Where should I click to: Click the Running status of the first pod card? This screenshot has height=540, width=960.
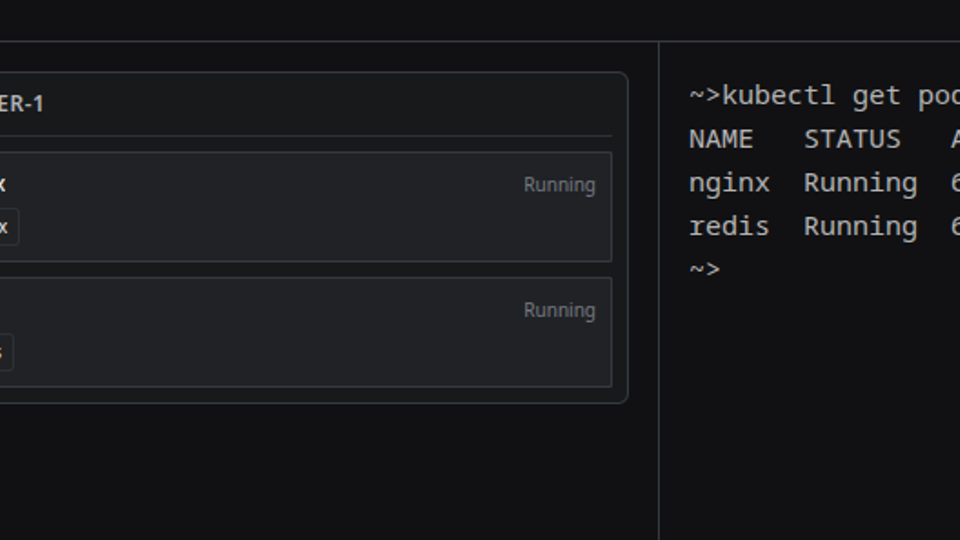point(559,185)
